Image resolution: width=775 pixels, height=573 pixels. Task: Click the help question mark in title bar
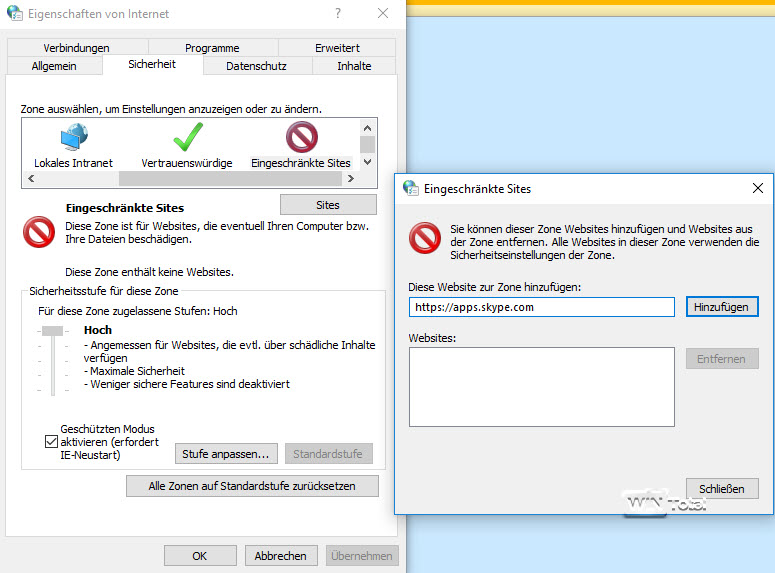[338, 13]
